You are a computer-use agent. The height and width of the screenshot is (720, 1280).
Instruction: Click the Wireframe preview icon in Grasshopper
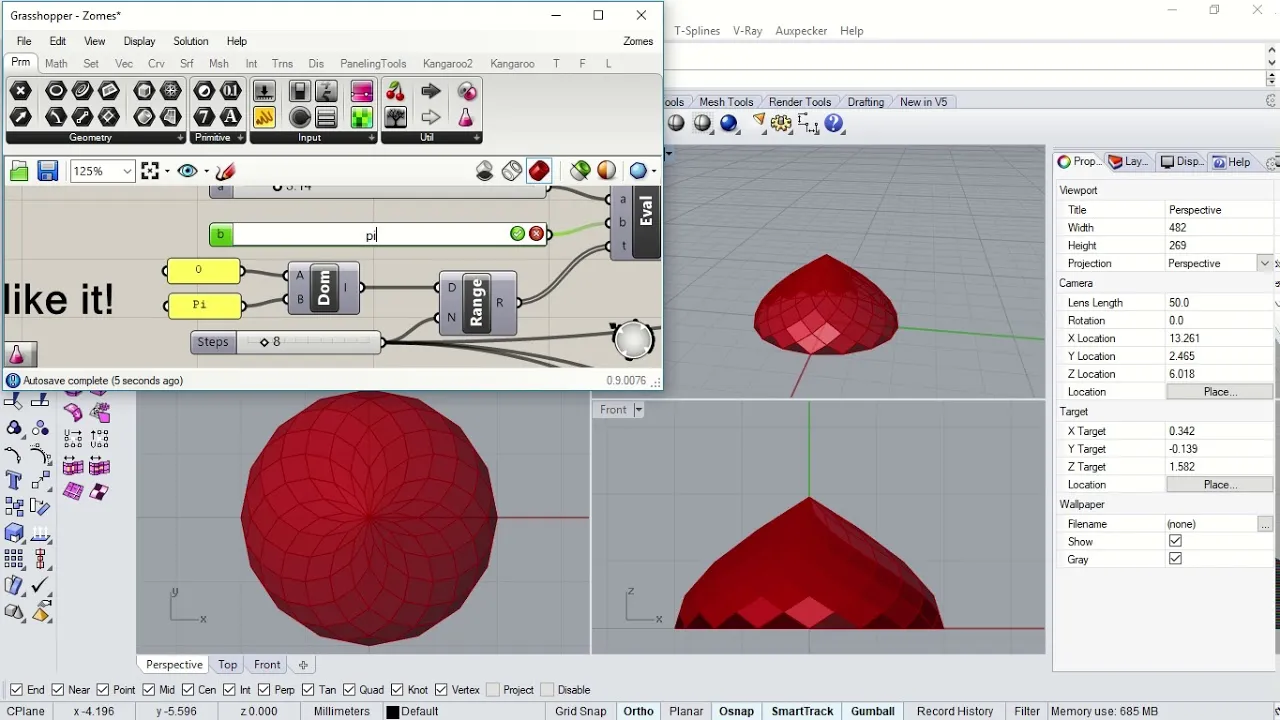pyautogui.click(x=512, y=171)
